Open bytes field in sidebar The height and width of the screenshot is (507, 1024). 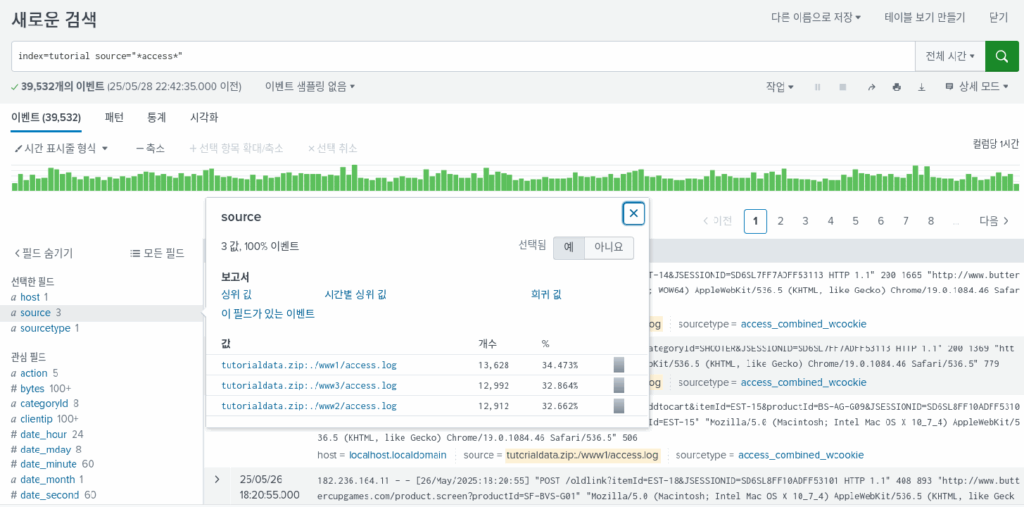(32, 389)
